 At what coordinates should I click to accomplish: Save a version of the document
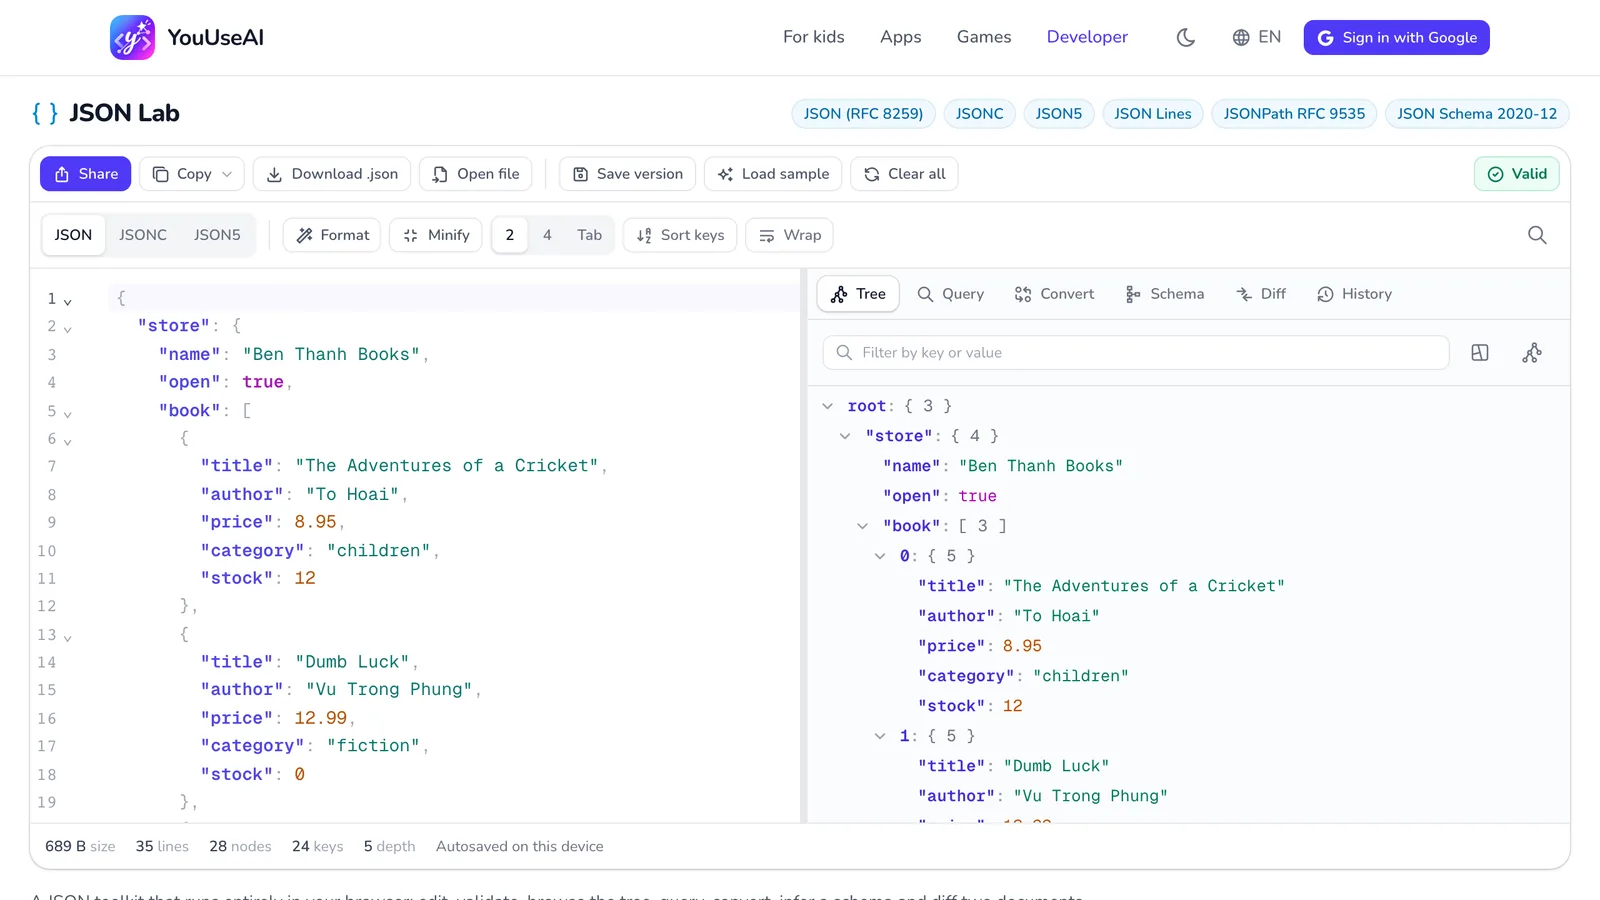point(628,174)
